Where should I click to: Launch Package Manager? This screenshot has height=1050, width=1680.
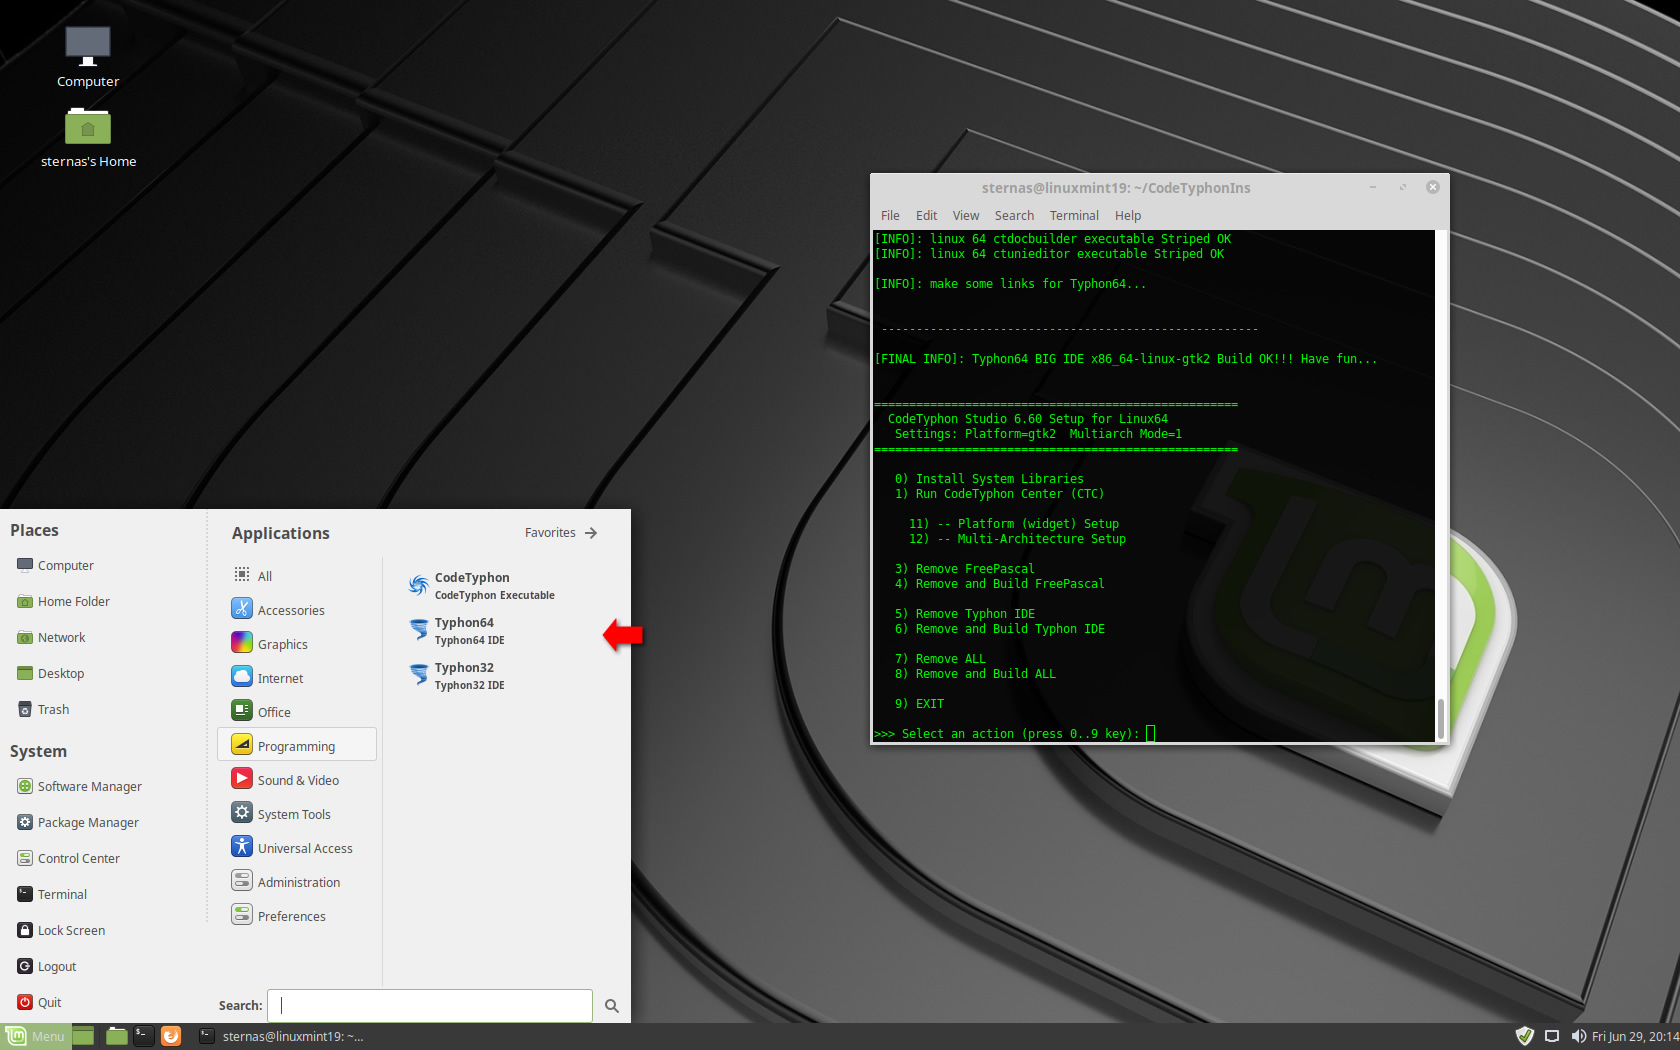[78, 822]
